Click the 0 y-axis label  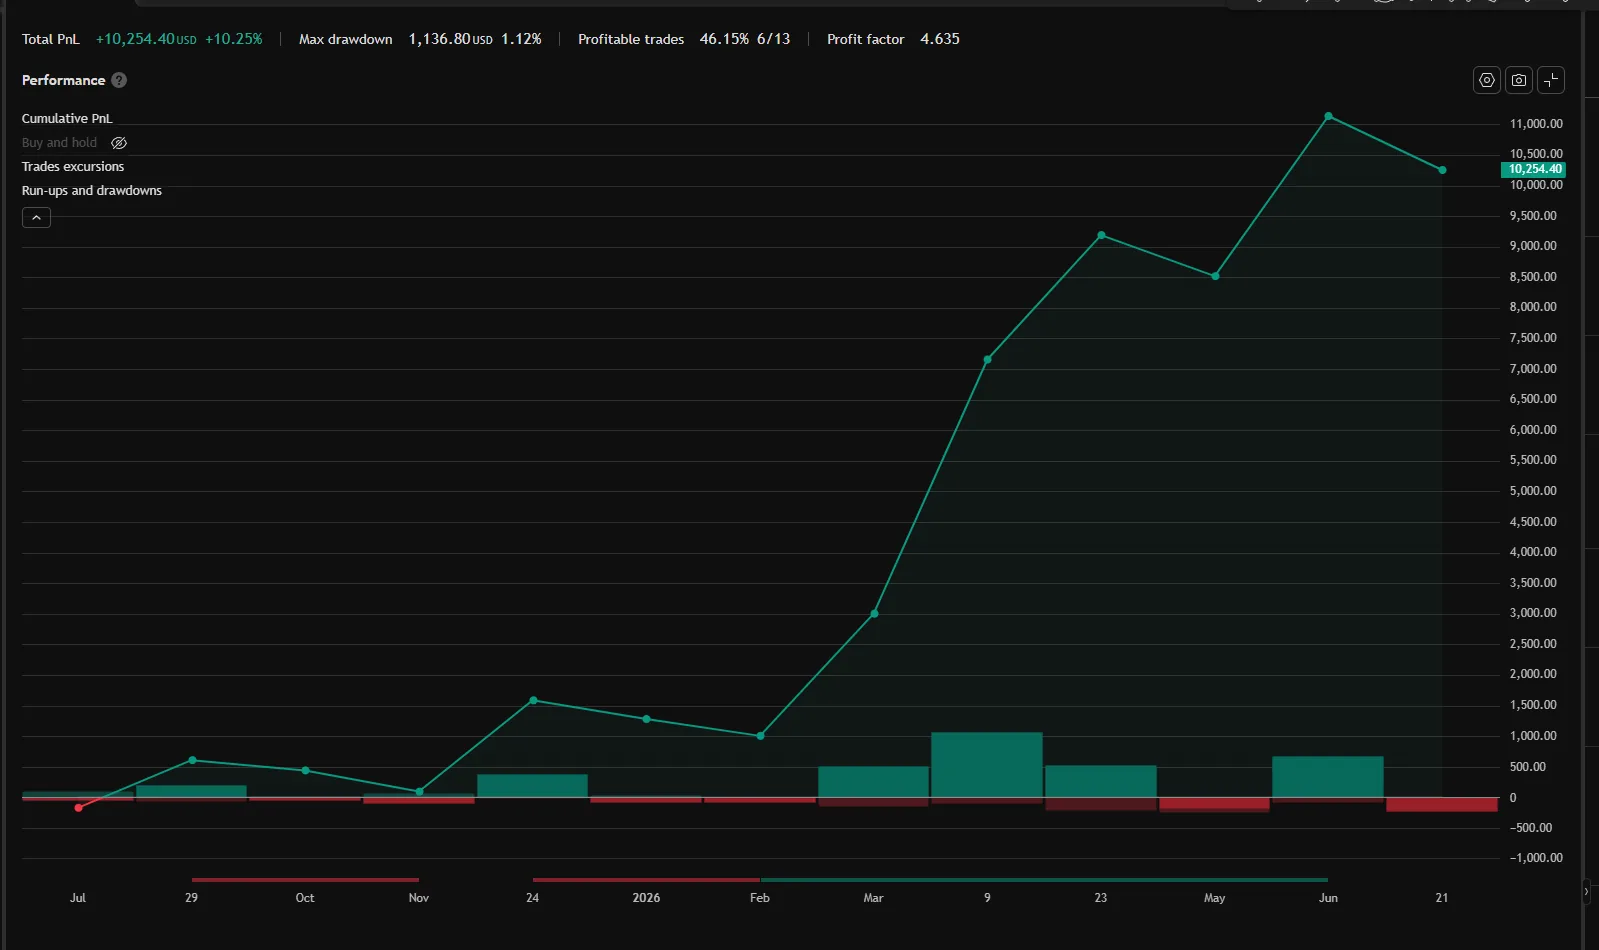[x=1513, y=798]
